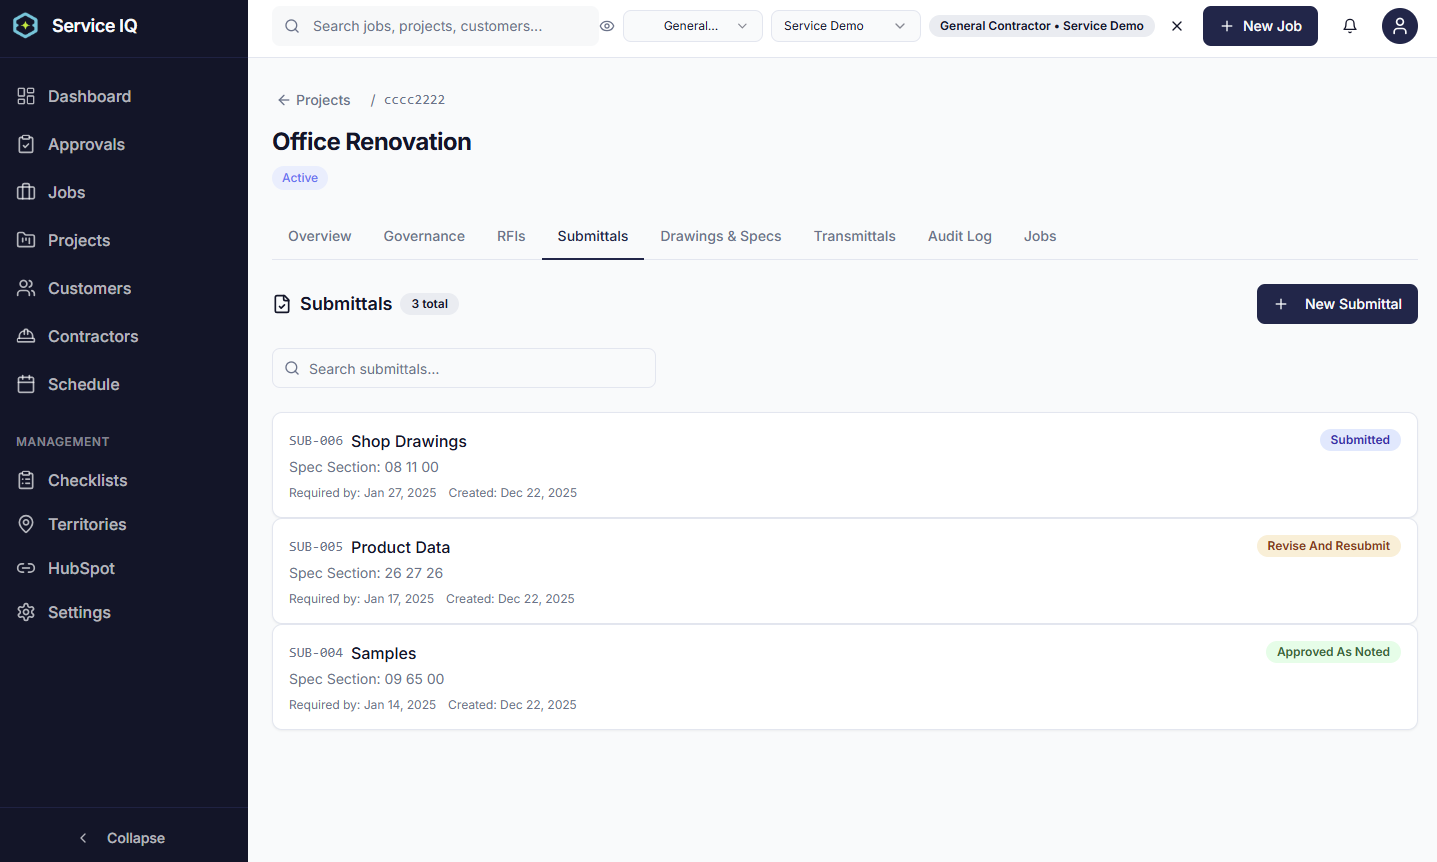Click Required by: Jan 17, 2025
Image resolution: width=1437 pixels, height=862 pixels.
pyautogui.click(x=362, y=599)
